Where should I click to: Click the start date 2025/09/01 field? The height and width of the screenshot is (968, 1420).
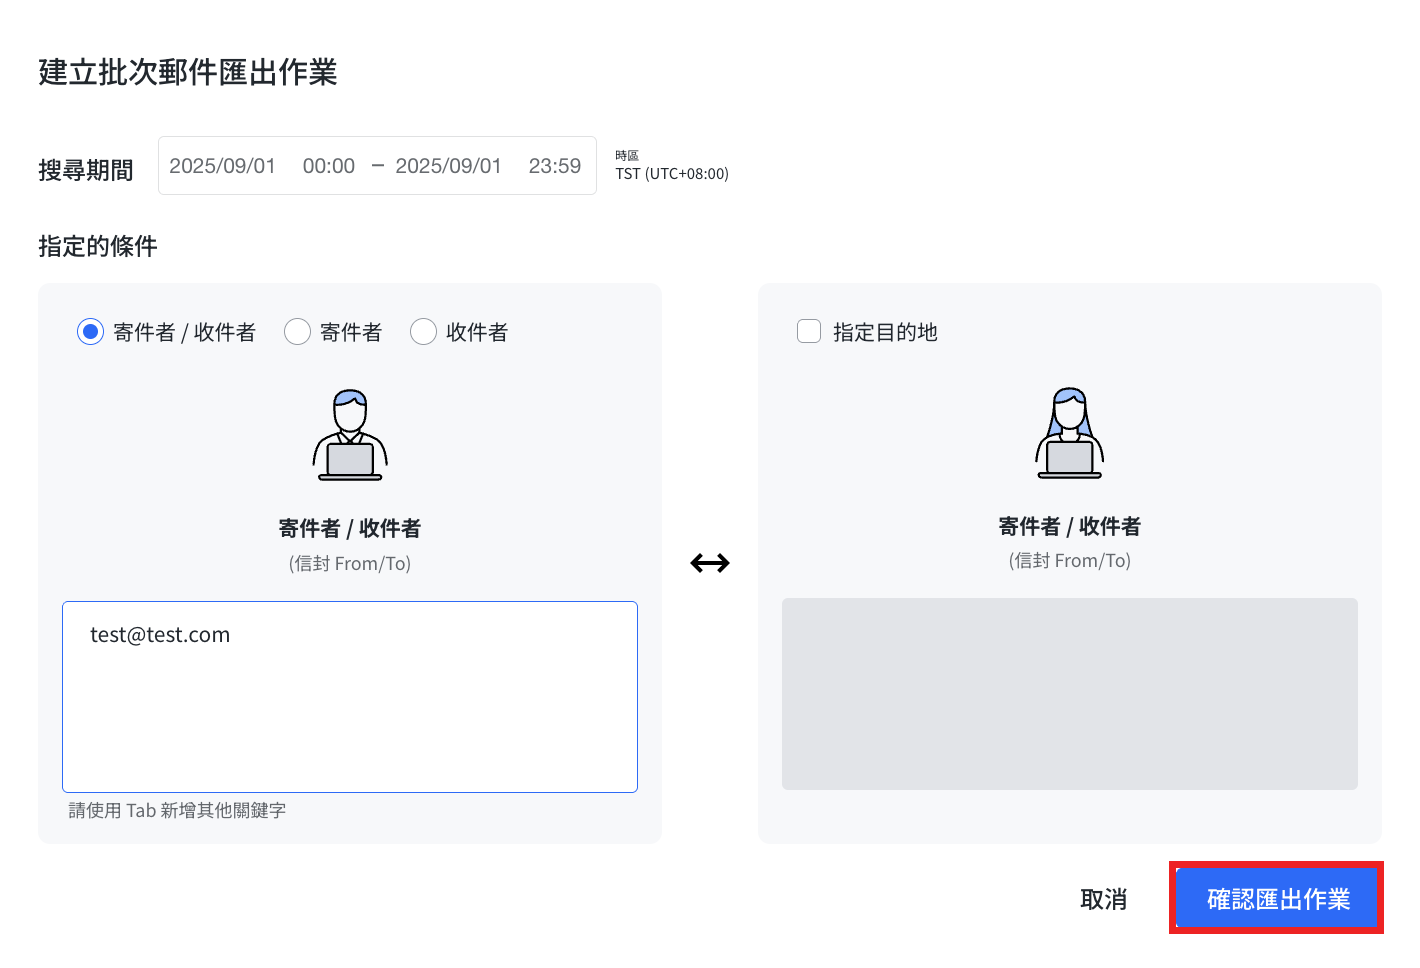tap(222, 166)
